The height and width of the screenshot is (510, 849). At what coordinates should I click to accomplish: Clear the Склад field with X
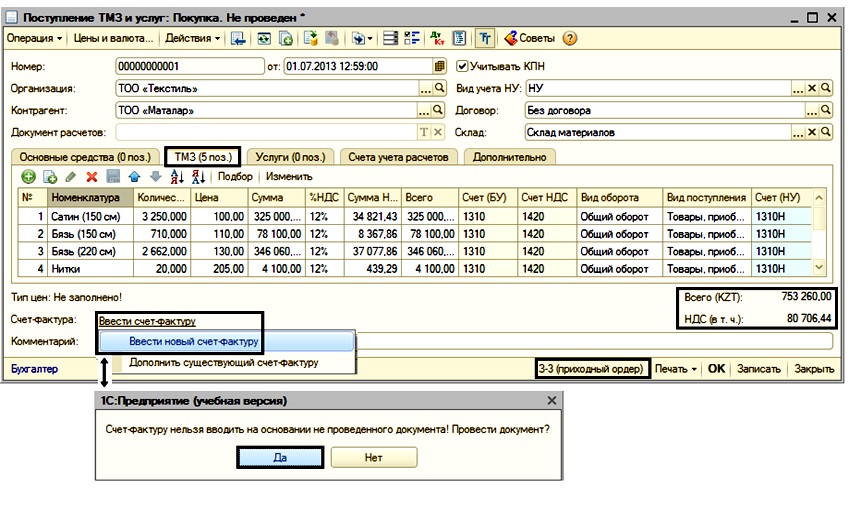click(812, 132)
